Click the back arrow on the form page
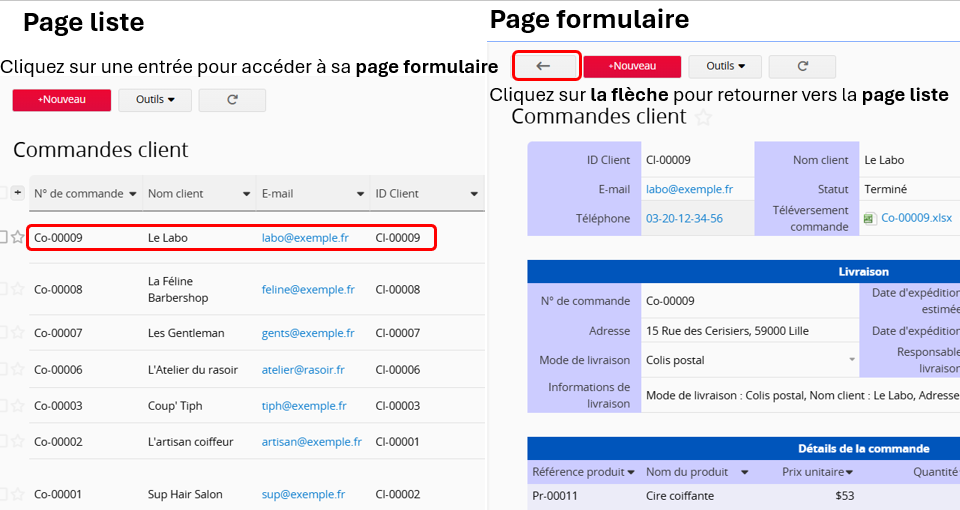 click(546, 66)
